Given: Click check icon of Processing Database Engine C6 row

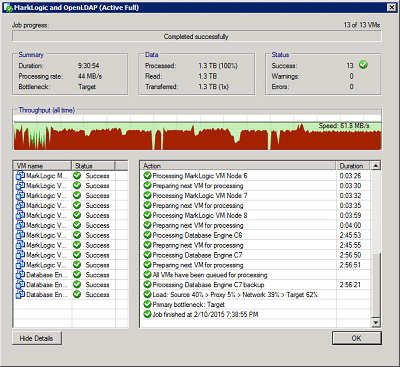Looking at the screenshot, I should click(x=147, y=235).
